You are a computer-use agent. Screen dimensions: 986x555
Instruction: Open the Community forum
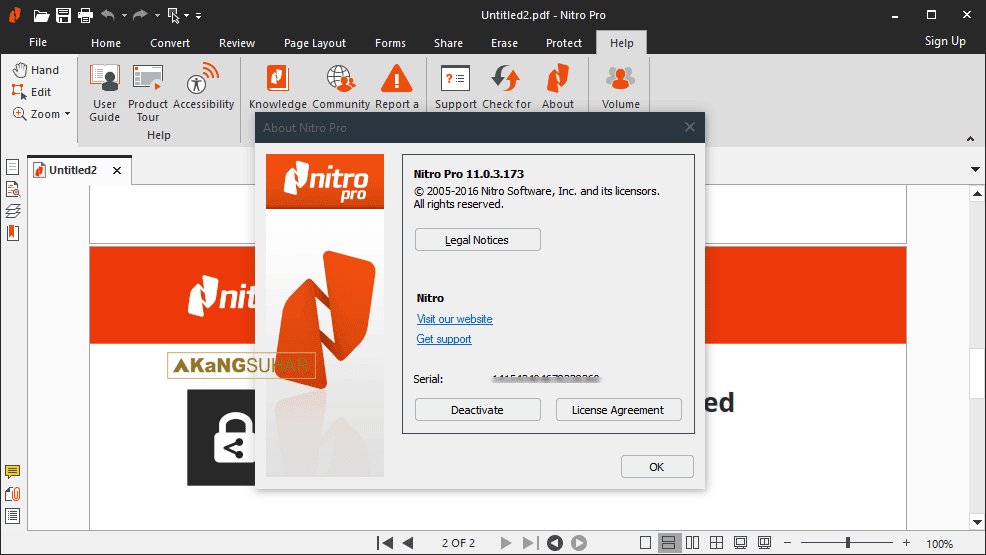341,87
